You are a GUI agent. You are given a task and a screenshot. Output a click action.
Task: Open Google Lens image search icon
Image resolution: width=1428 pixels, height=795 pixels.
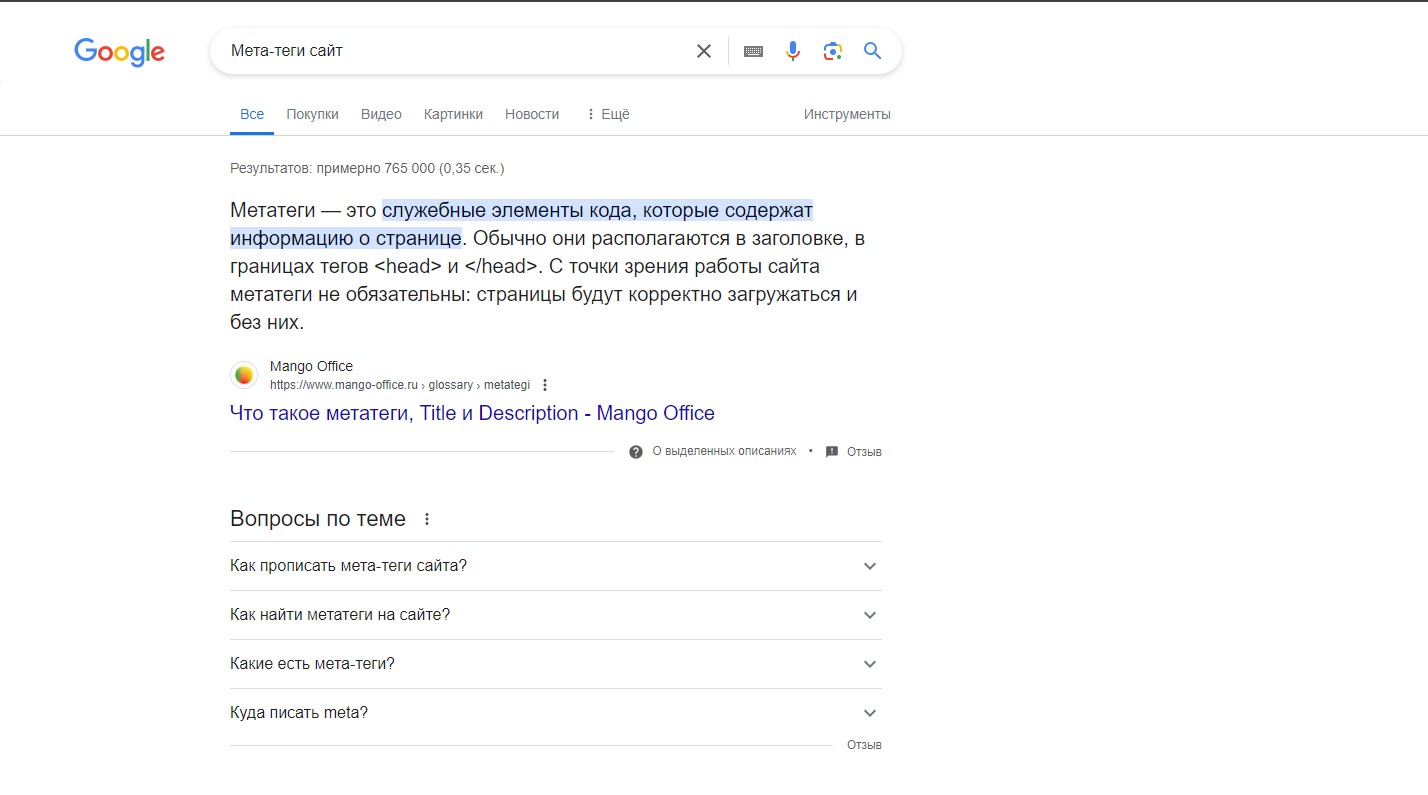[833, 51]
